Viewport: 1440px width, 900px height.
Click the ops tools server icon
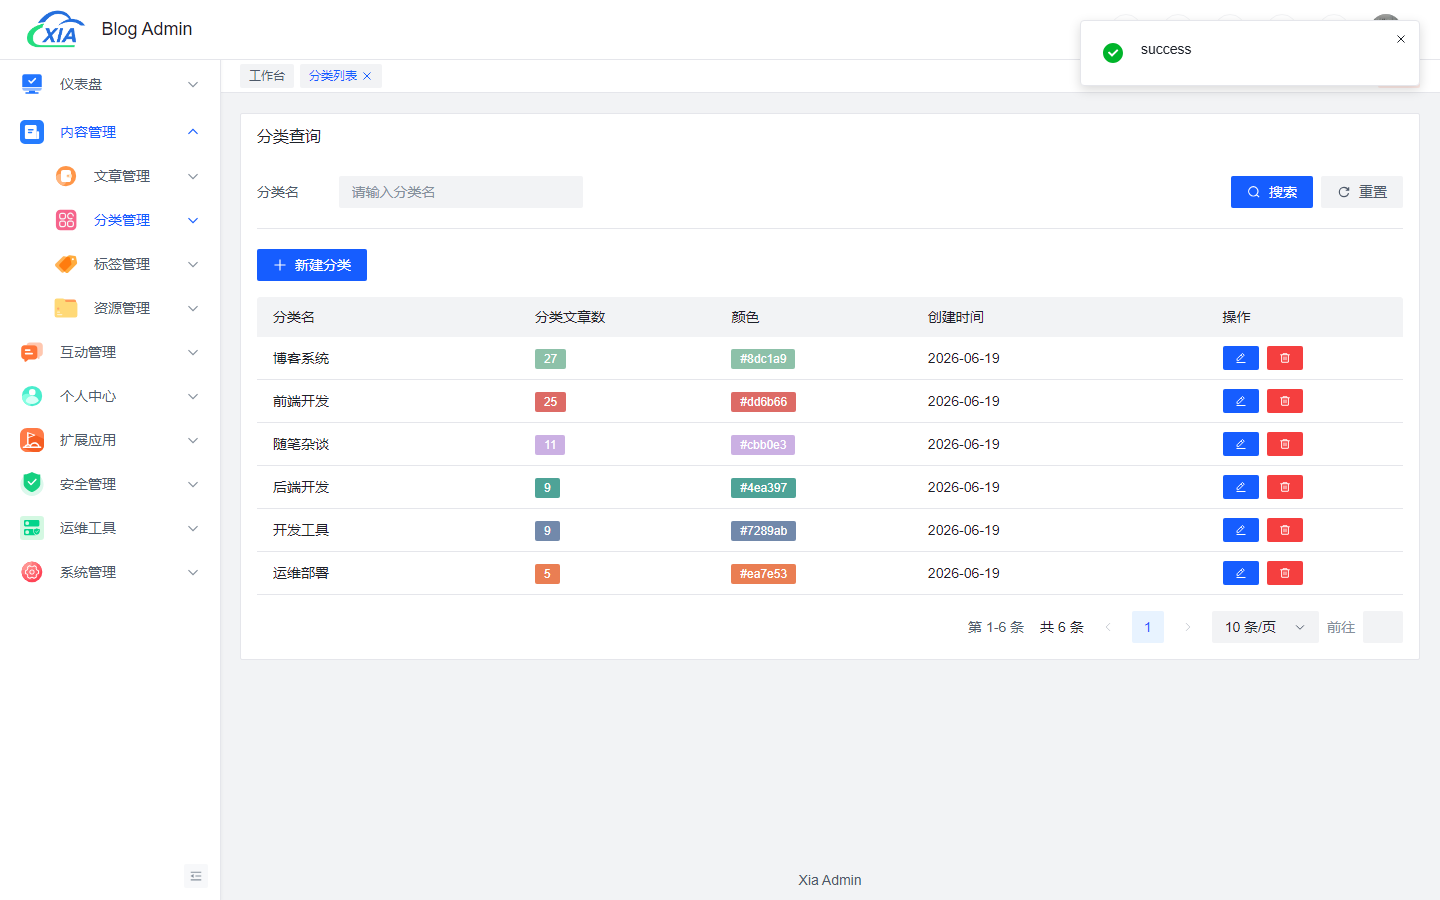pos(32,528)
